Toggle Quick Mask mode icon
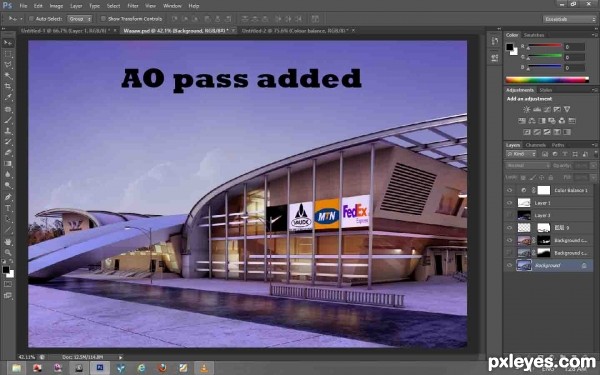This screenshot has width=600, height=375. (x=8, y=284)
